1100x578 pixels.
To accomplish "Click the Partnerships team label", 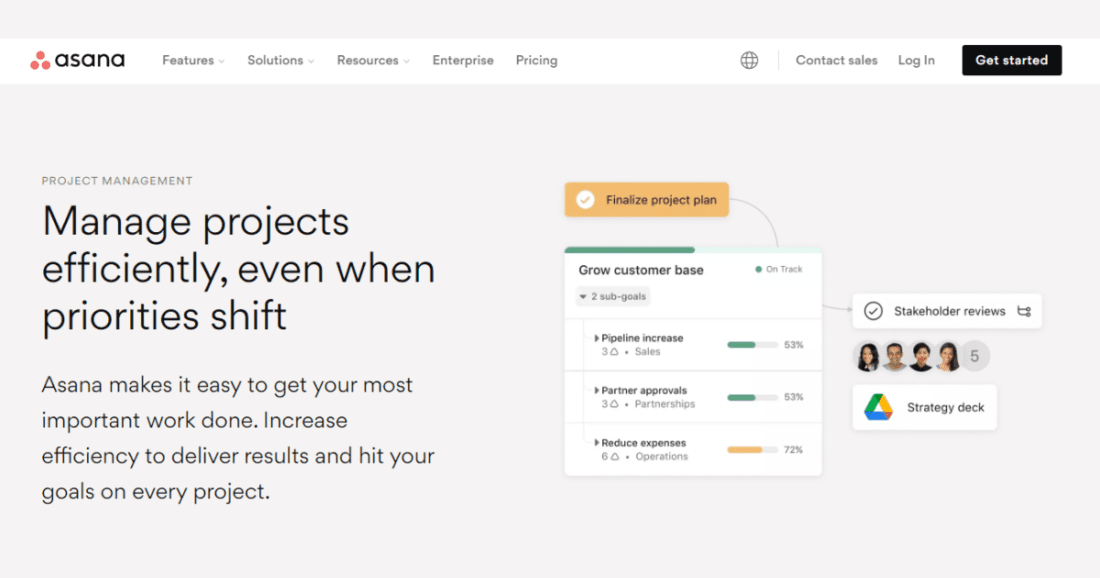I will 664,404.
